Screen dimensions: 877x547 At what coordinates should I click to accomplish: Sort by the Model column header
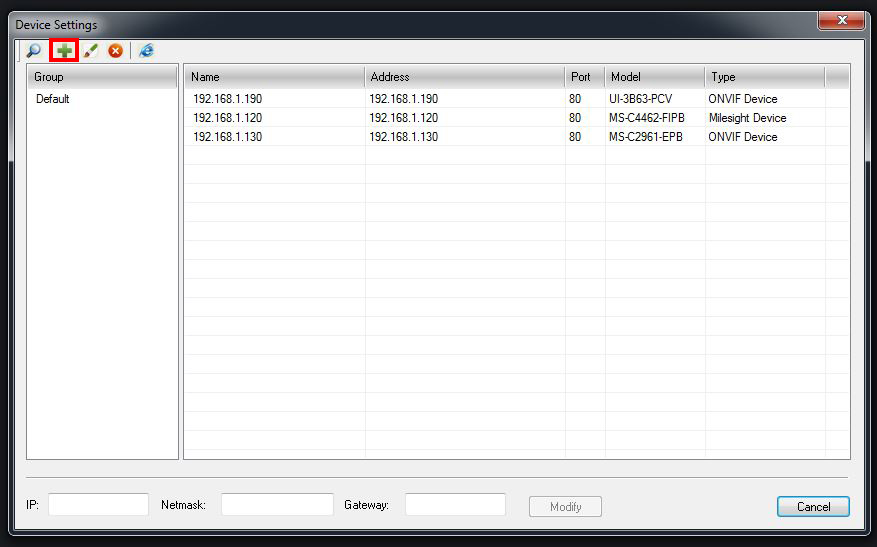coord(655,77)
